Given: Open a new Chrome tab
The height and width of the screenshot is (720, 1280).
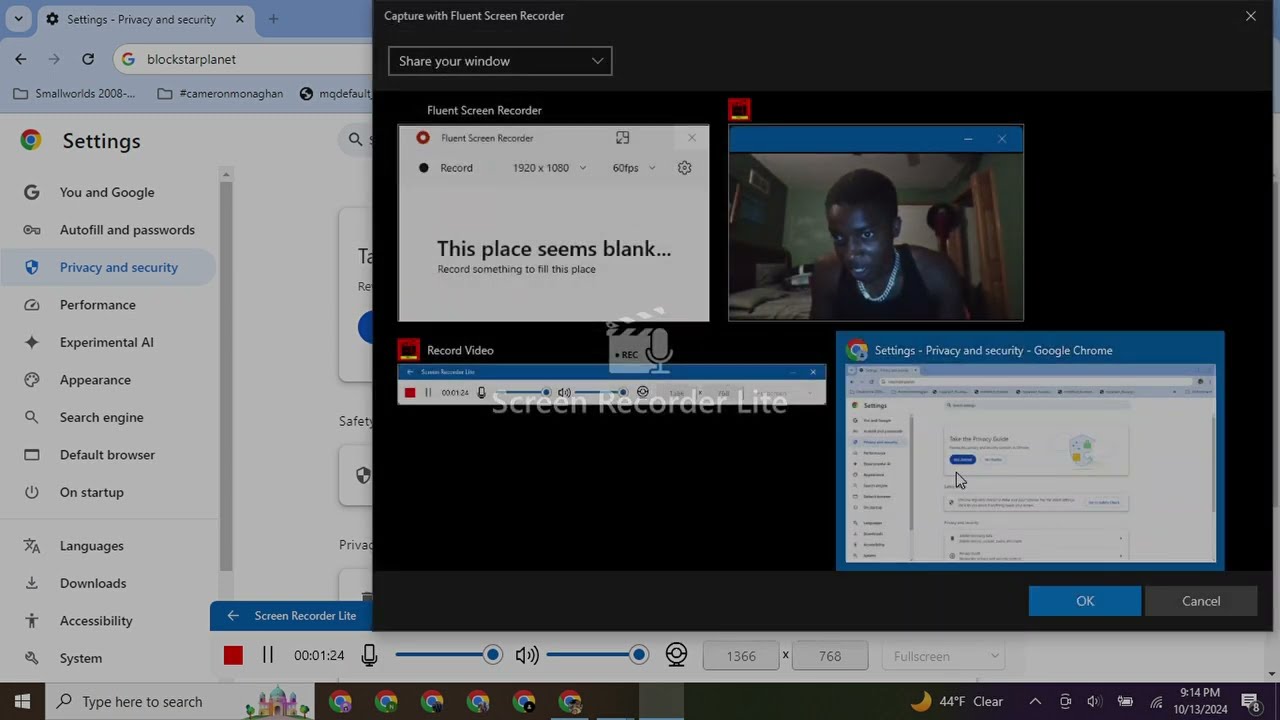Looking at the screenshot, I should click(273, 19).
